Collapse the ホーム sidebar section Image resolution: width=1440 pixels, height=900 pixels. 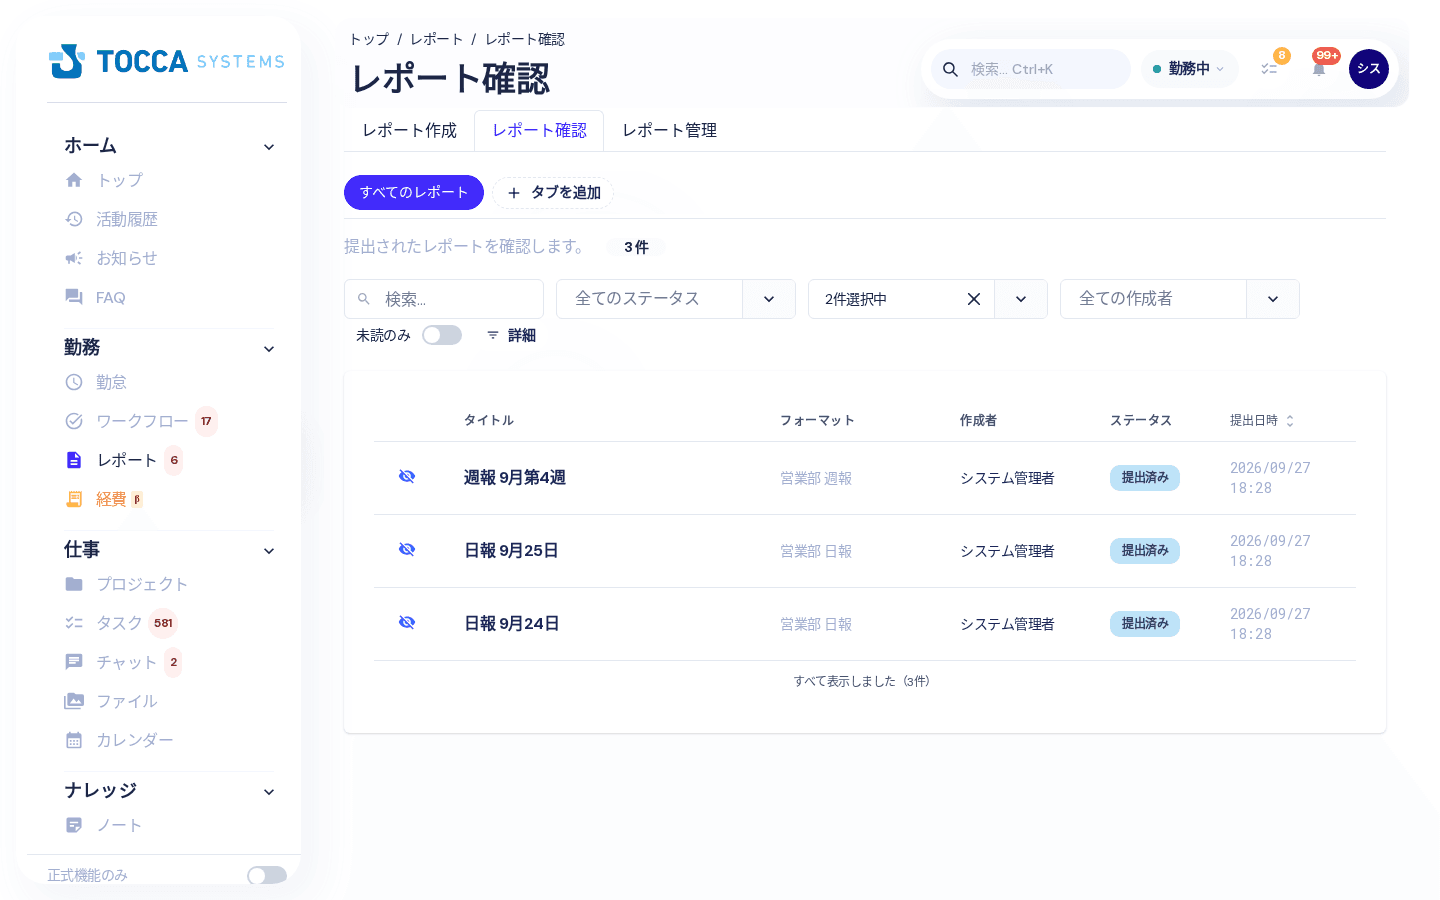coord(269,147)
